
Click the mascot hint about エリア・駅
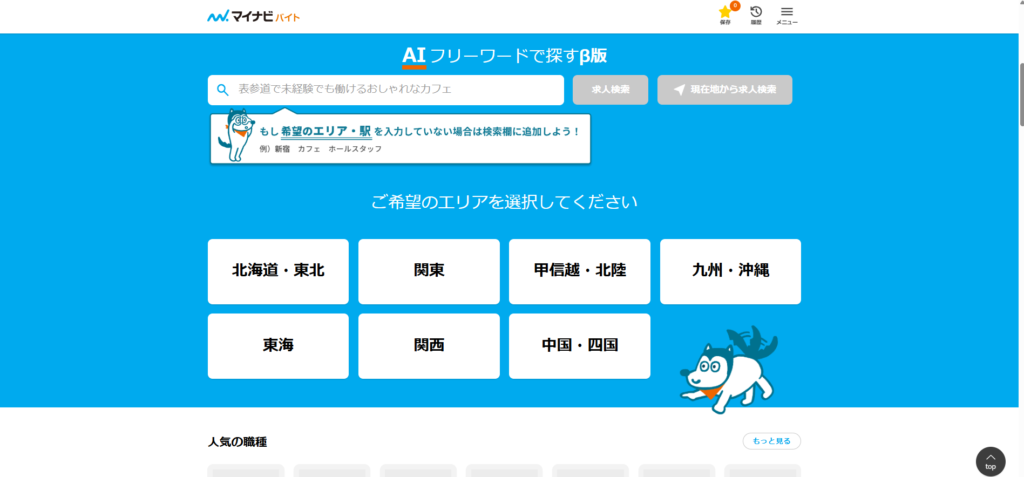click(x=400, y=138)
